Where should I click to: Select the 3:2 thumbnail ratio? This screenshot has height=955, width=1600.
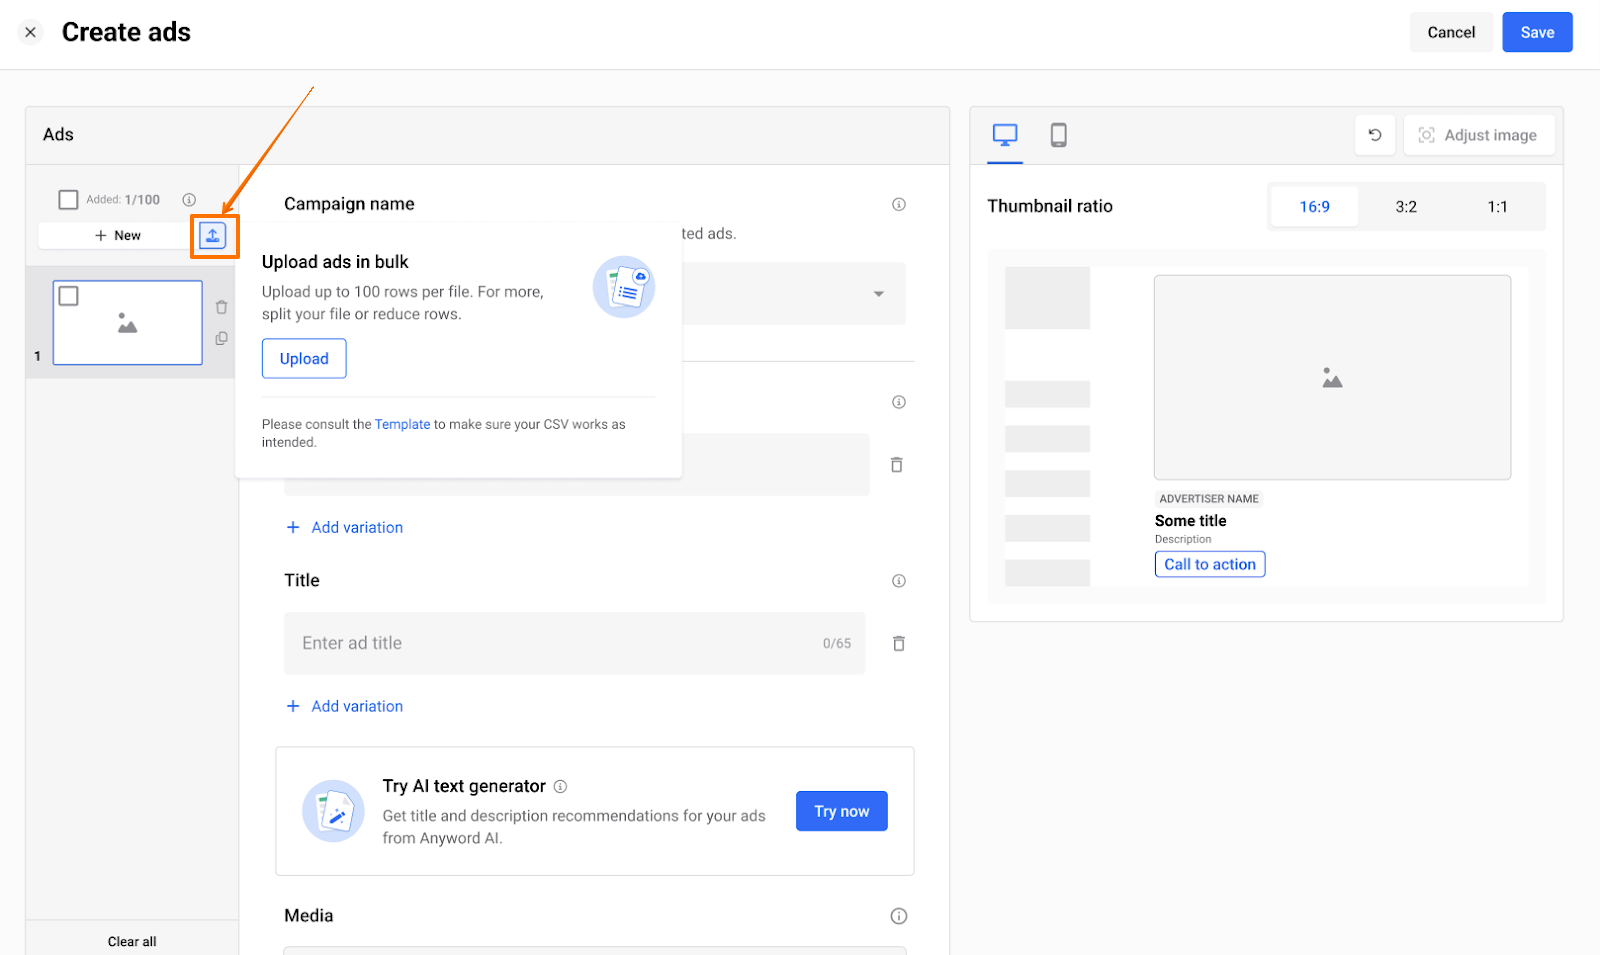(x=1406, y=207)
